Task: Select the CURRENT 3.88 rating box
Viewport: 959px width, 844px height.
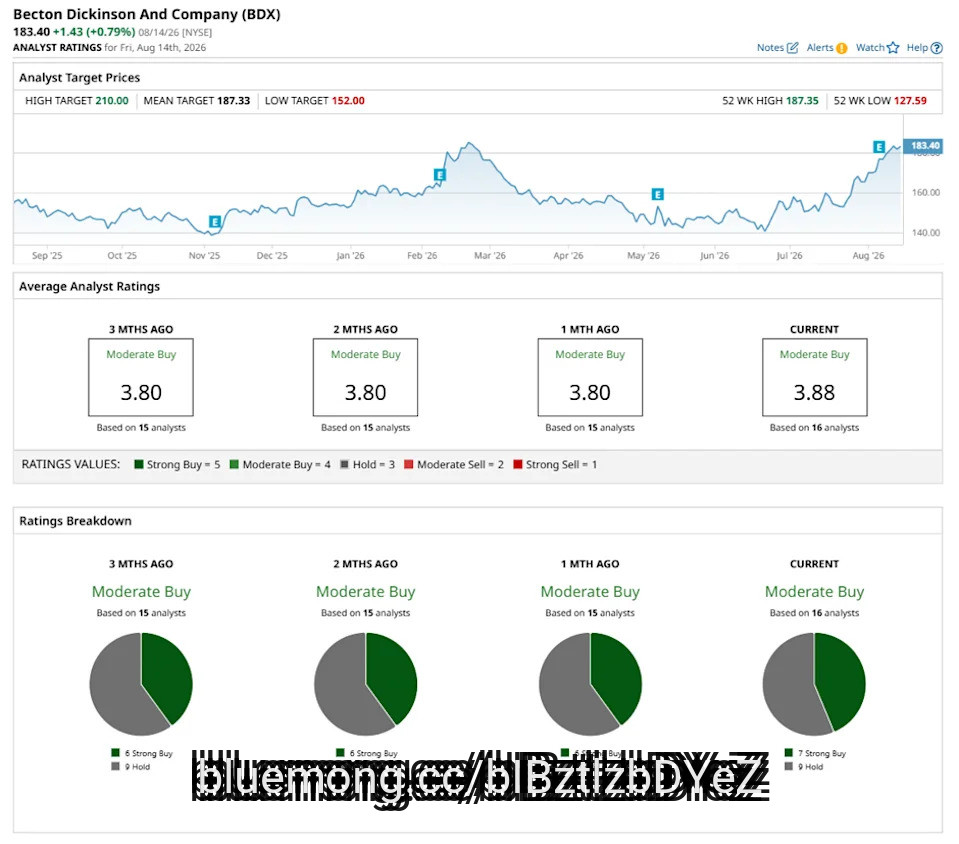Action: (x=815, y=377)
